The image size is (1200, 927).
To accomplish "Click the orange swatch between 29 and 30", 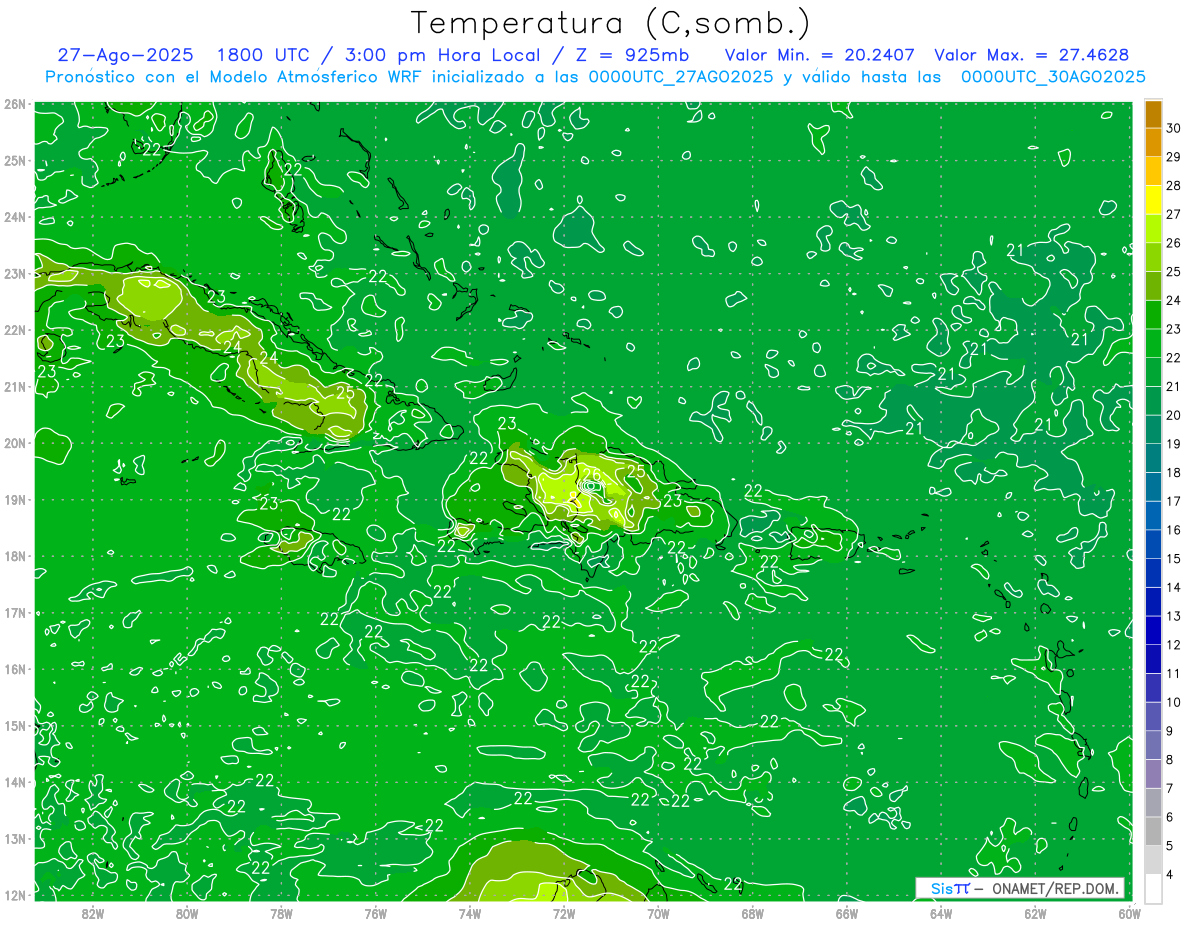I will 1153,142.
